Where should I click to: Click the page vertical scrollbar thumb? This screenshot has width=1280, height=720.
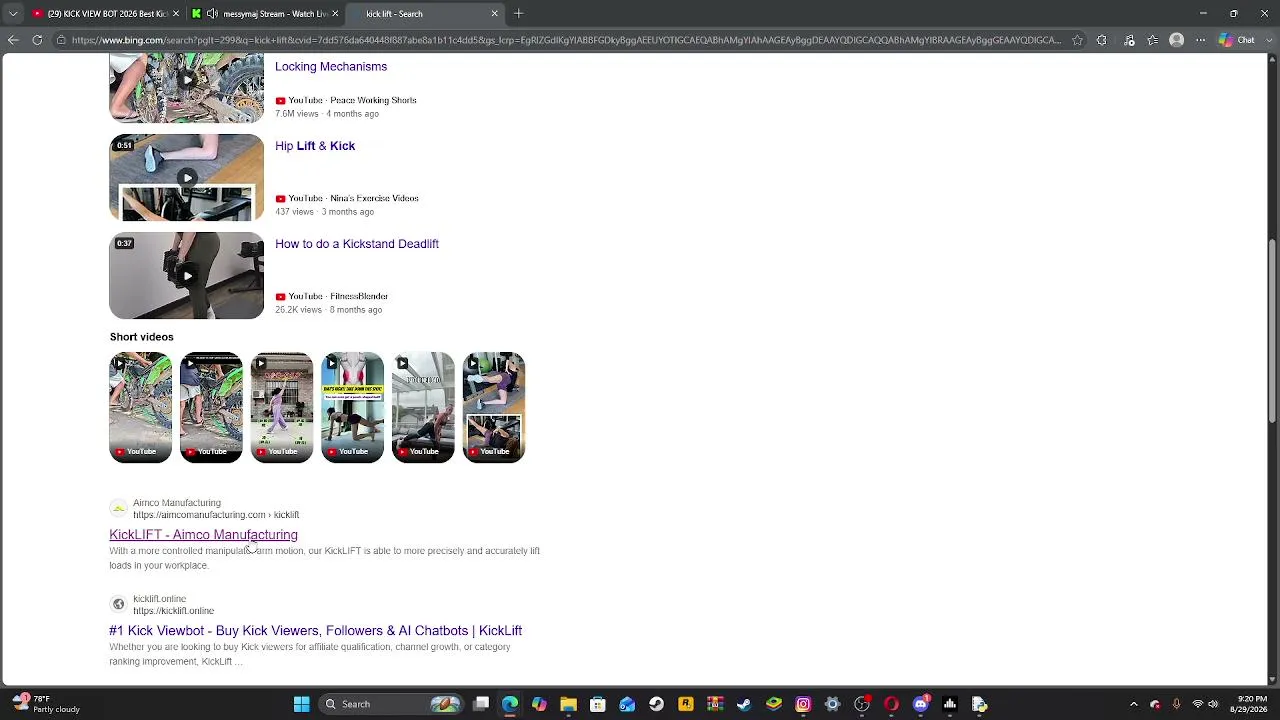[x=1272, y=330]
